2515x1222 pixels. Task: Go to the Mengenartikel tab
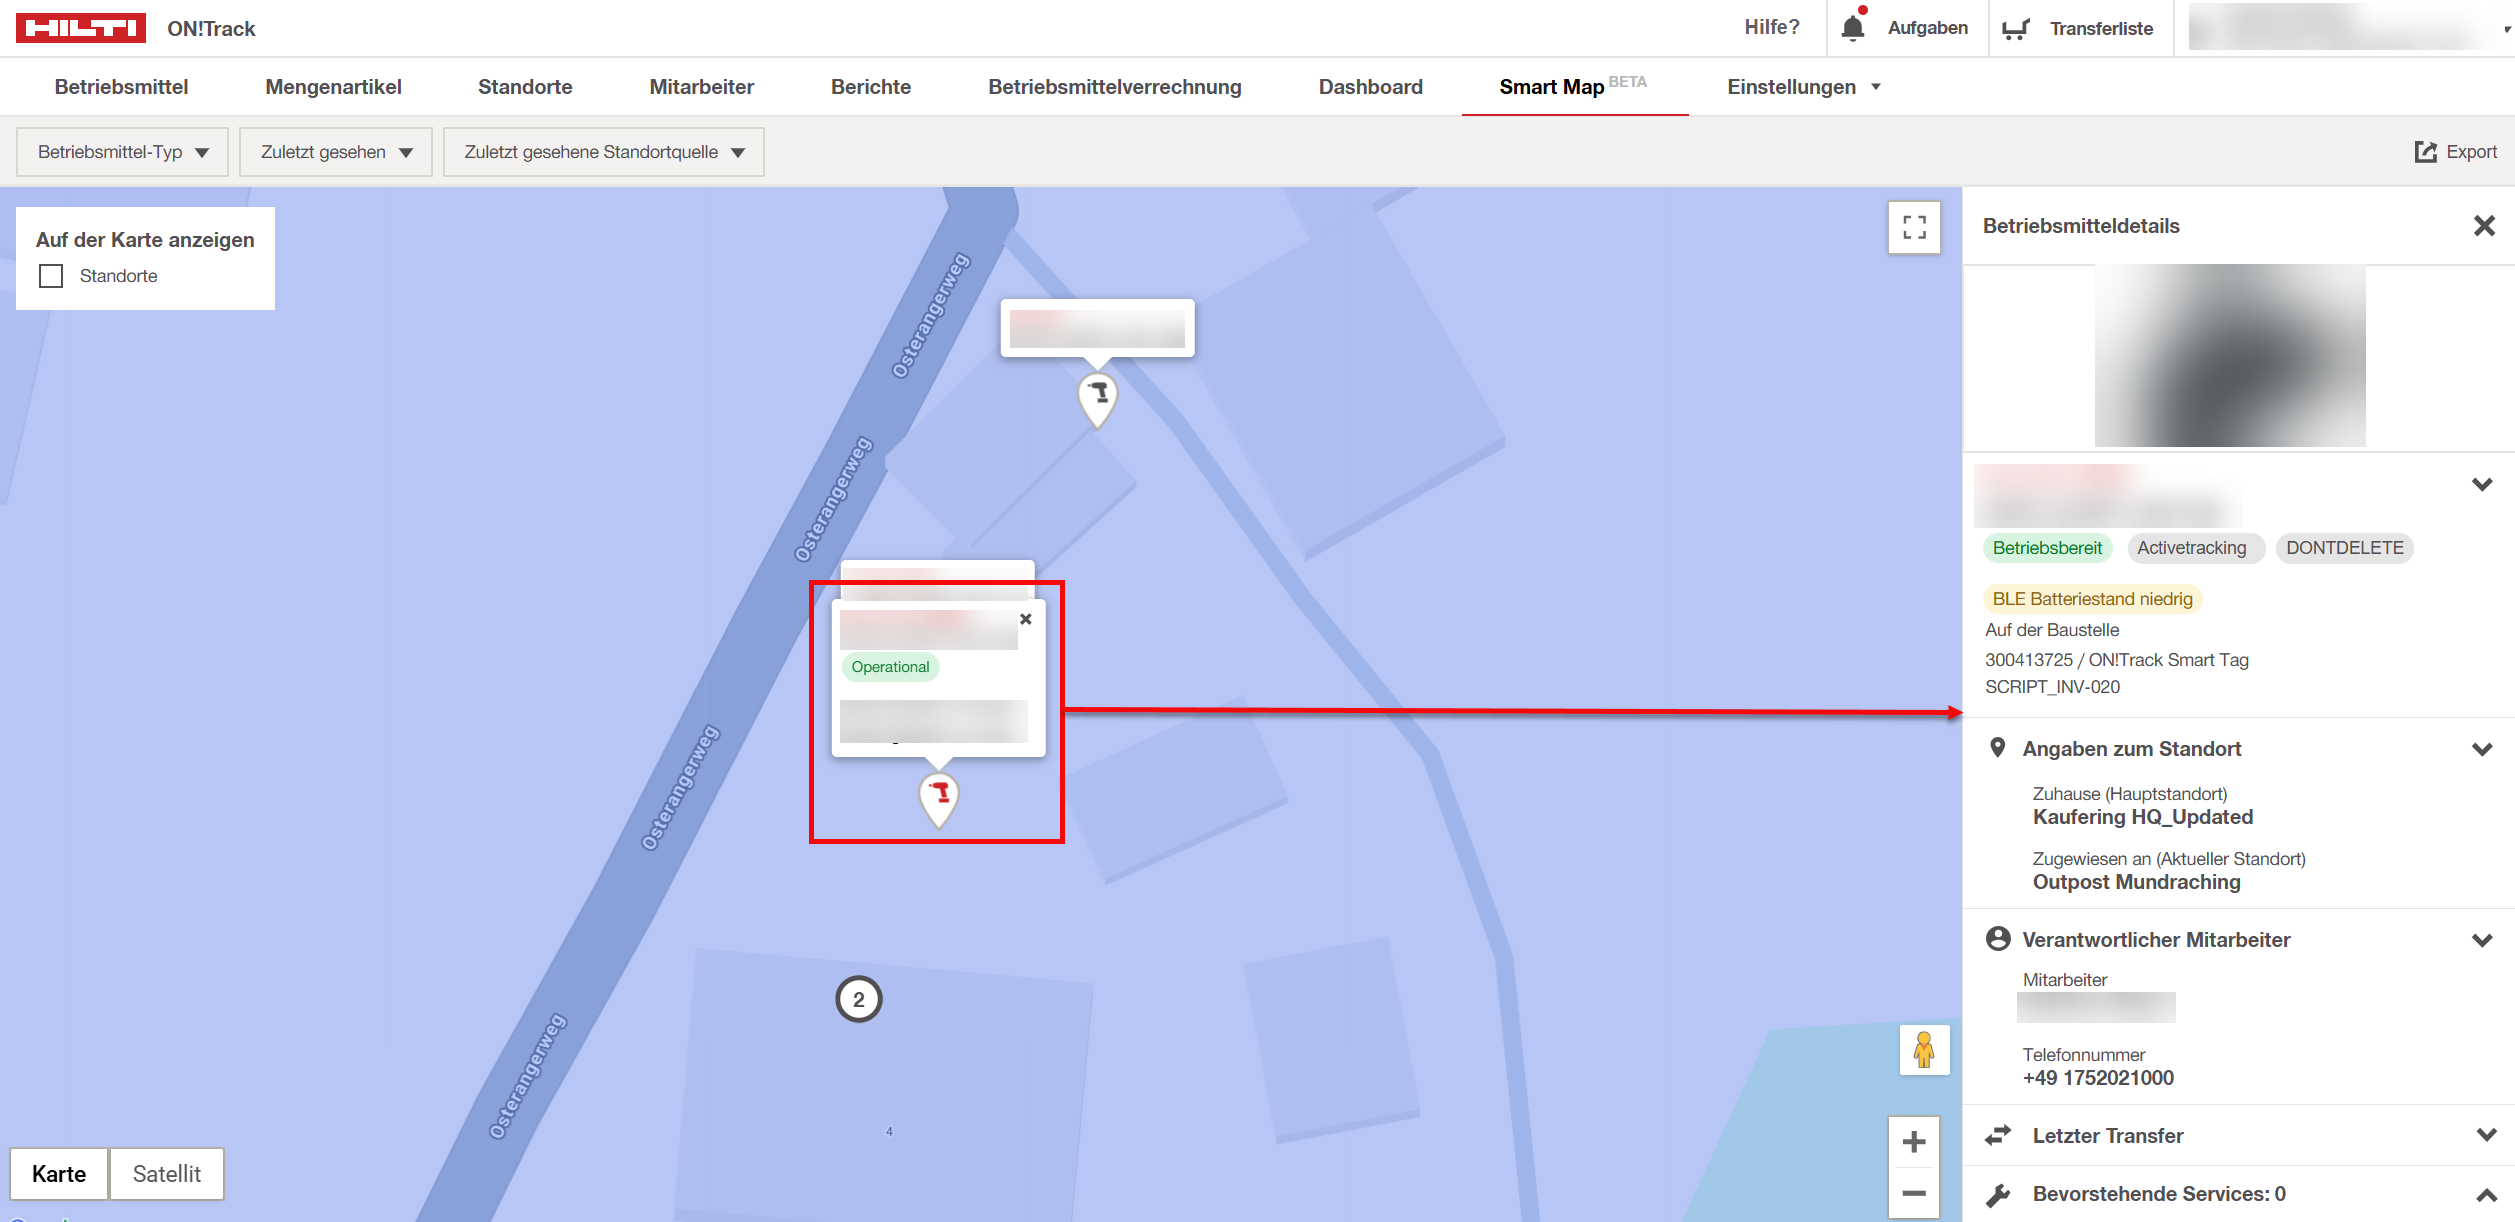333,87
